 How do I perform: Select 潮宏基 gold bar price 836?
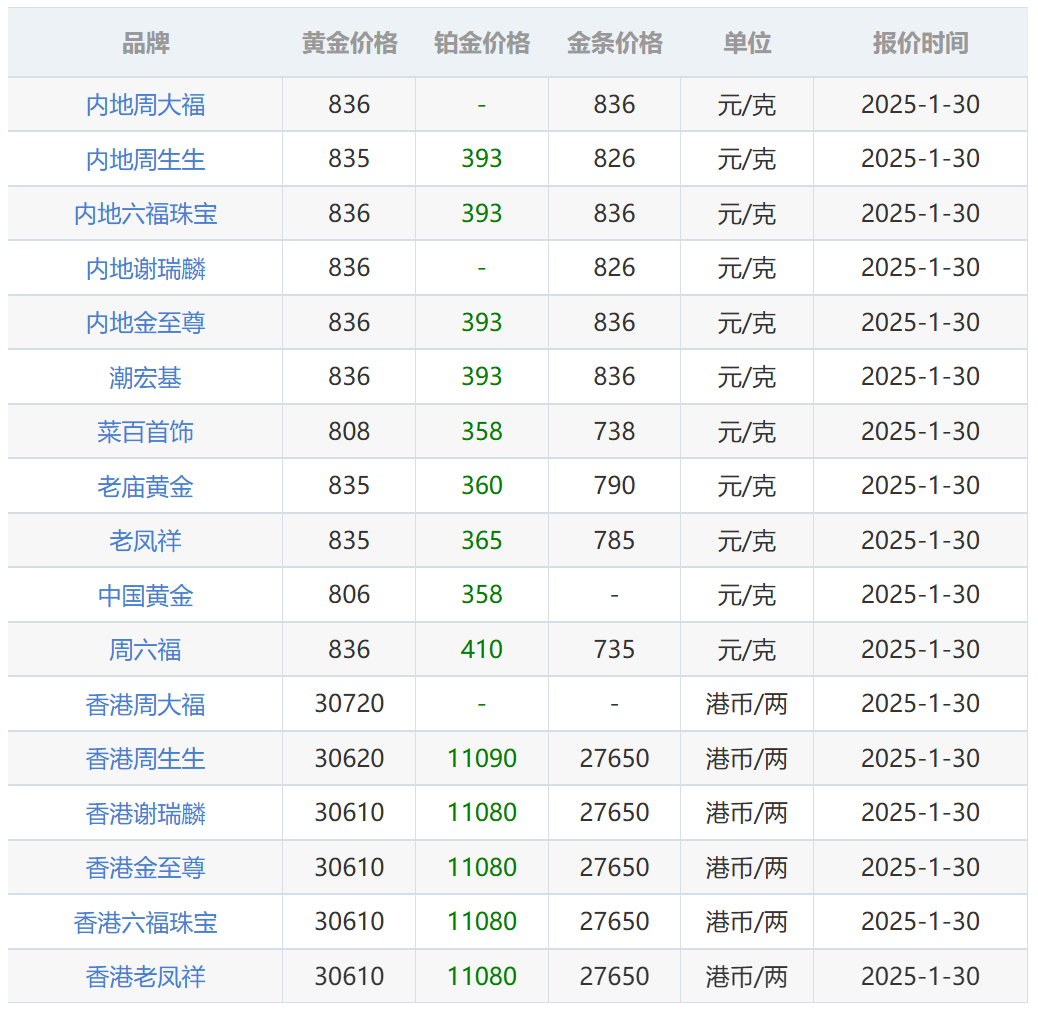(614, 377)
